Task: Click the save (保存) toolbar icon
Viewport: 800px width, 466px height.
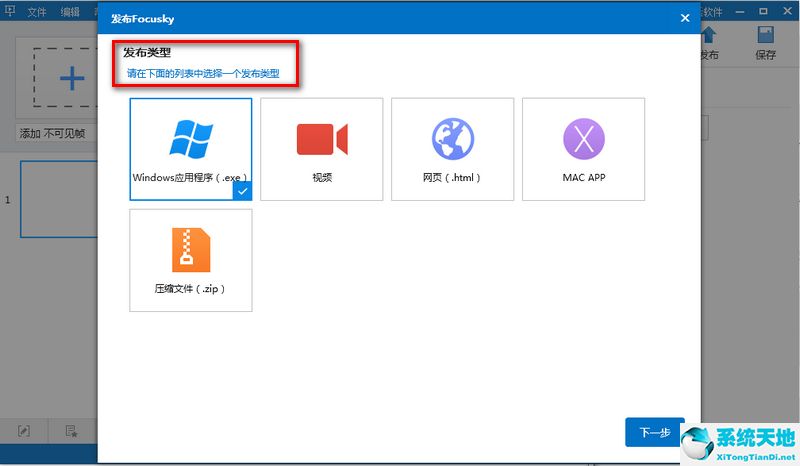Action: click(766, 44)
